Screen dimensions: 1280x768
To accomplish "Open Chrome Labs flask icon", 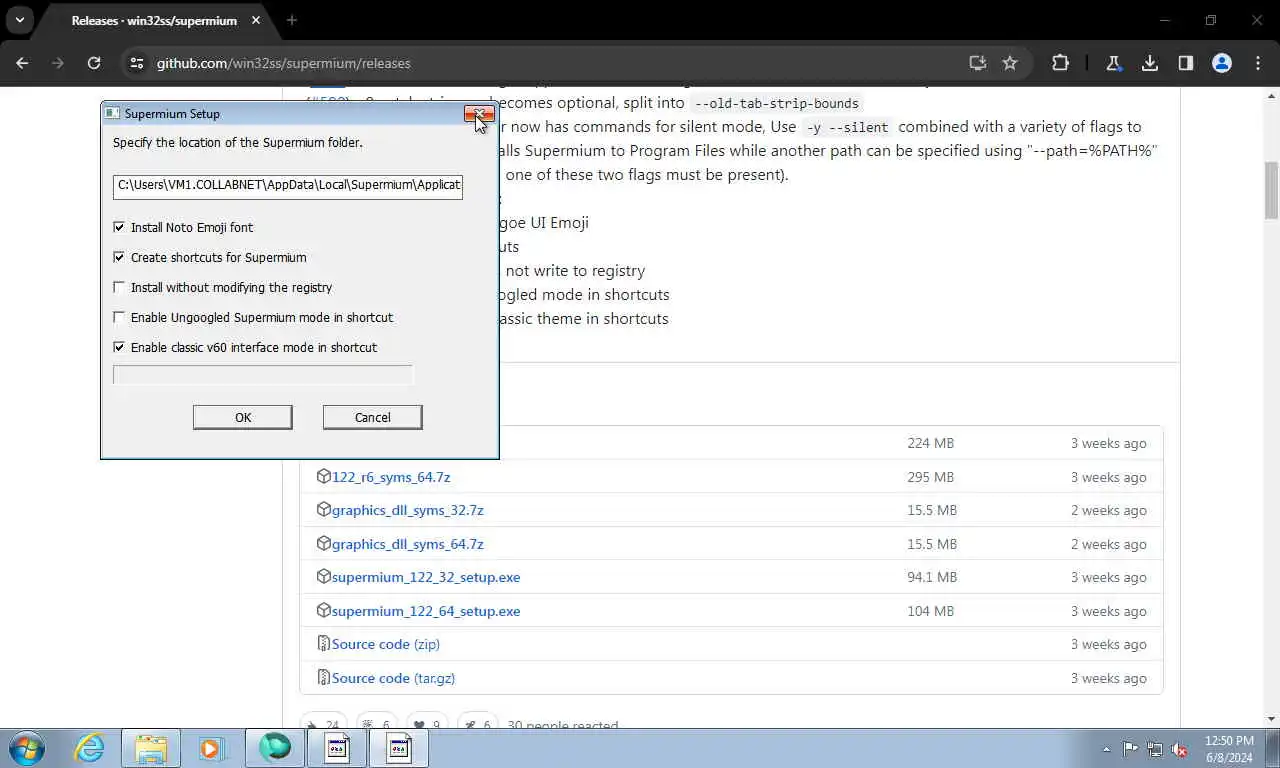I will click(x=1113, y=63).
